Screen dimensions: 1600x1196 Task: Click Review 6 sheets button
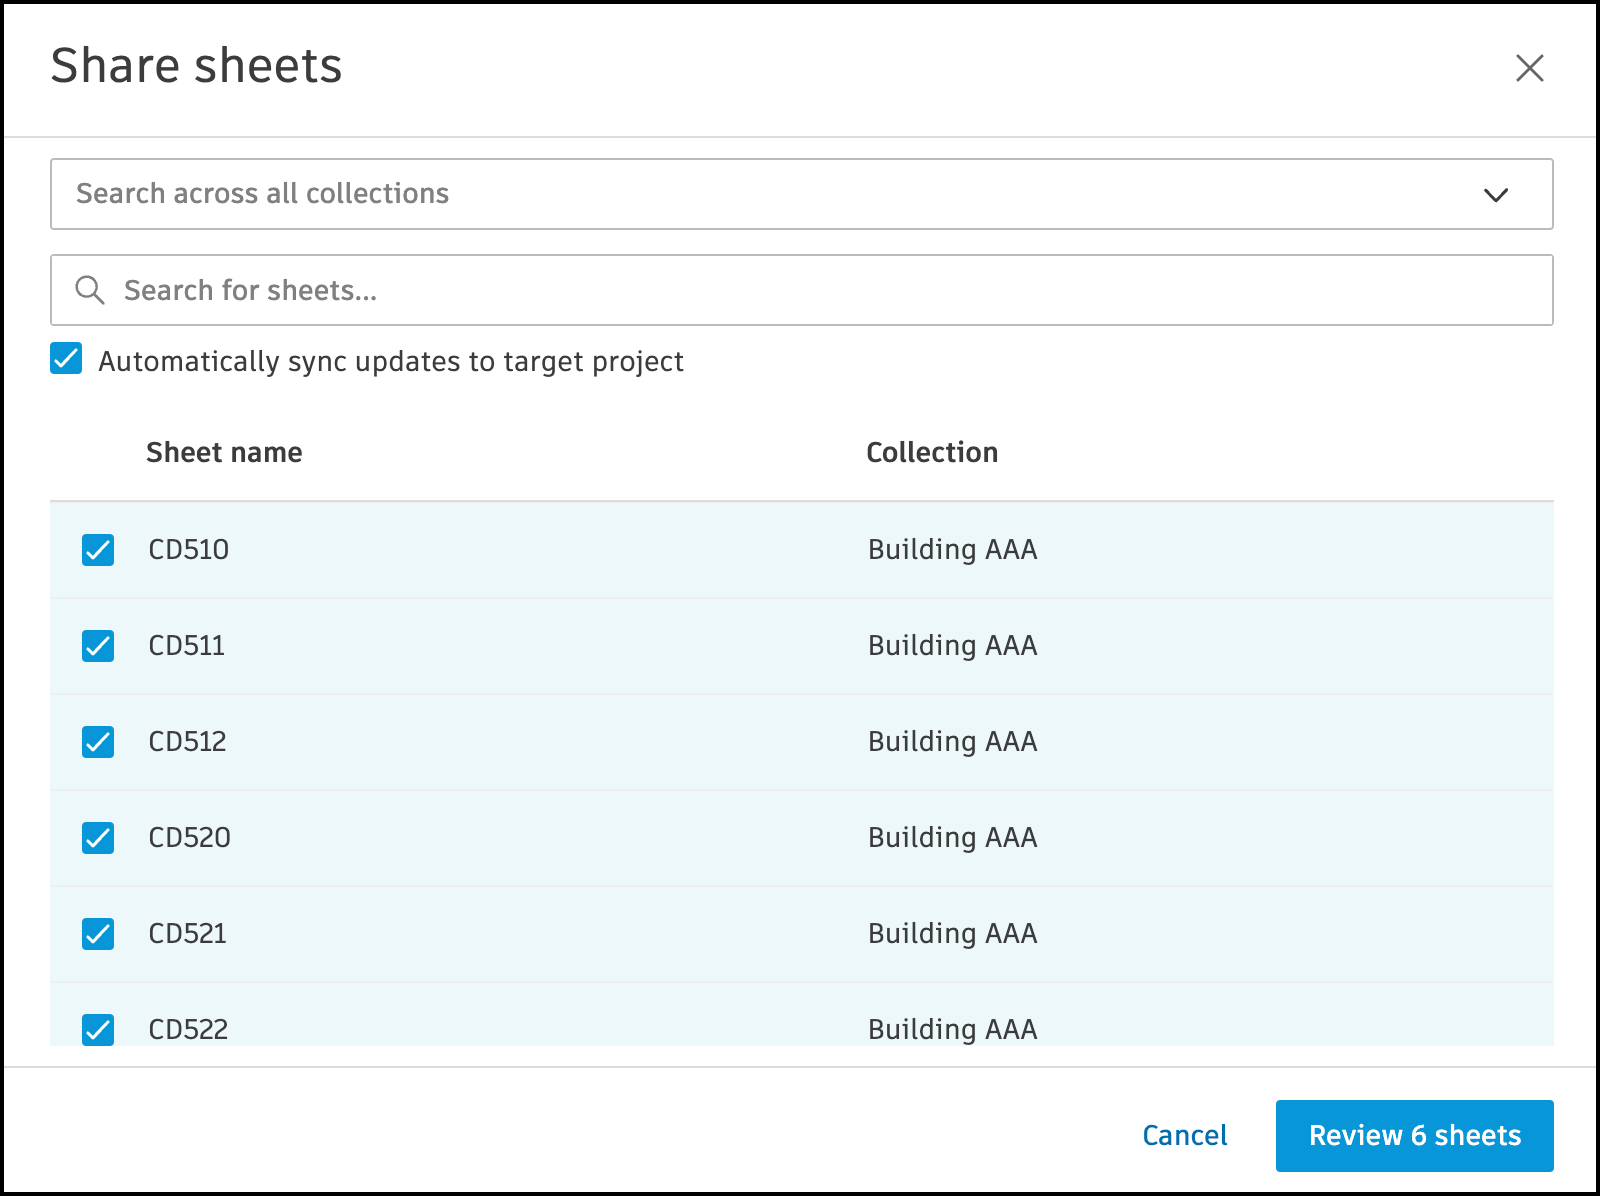pyautogui.click(x=1414, y=1135)
